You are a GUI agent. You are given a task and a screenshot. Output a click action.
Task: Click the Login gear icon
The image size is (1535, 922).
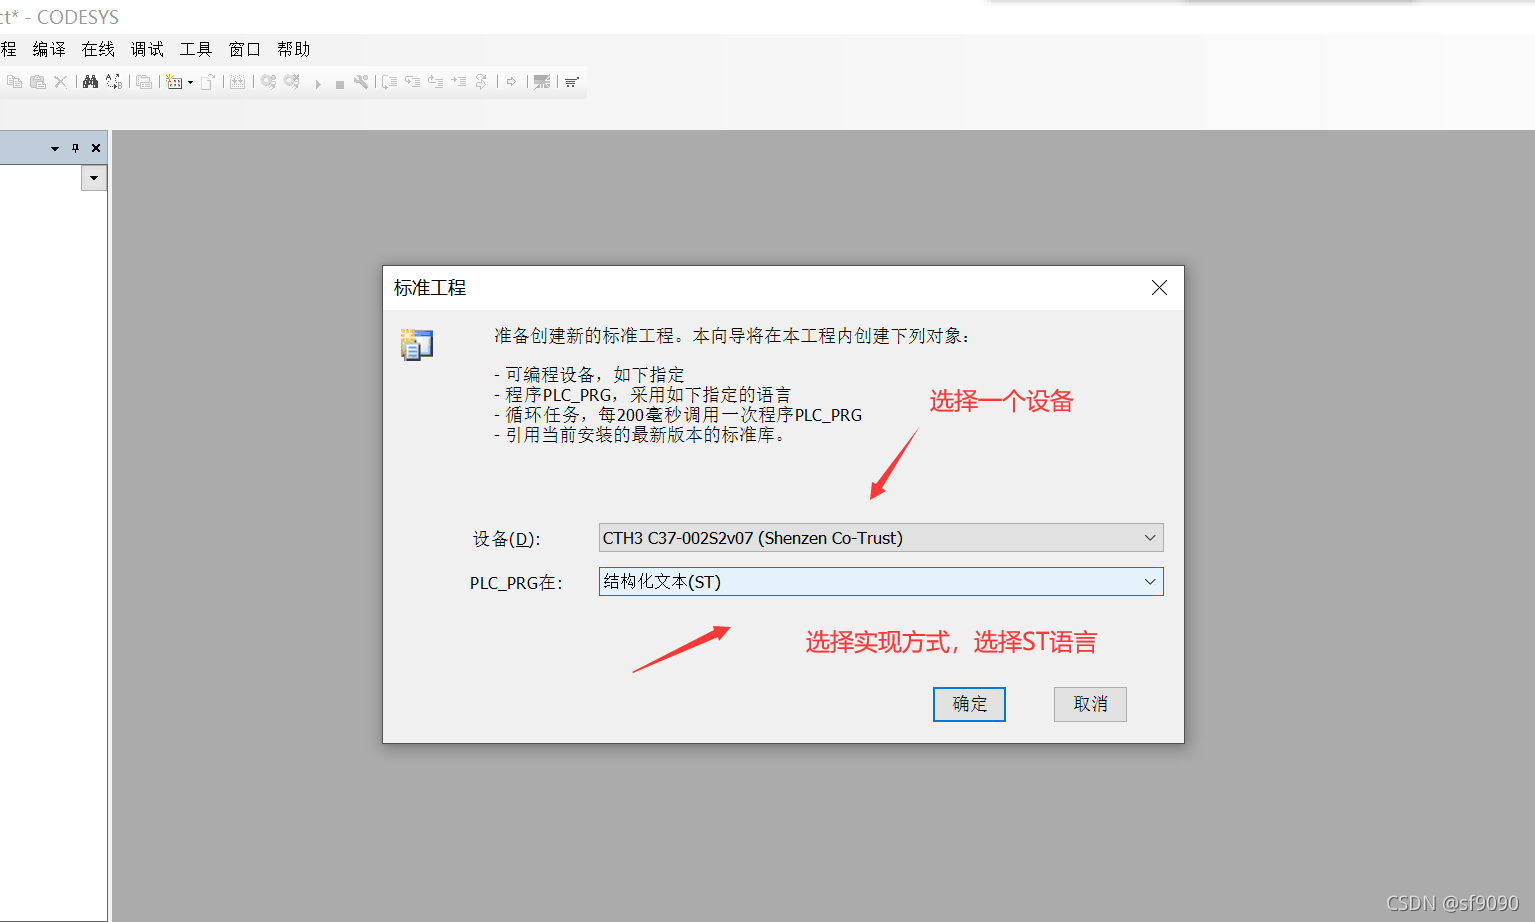(x=268, y=82)
